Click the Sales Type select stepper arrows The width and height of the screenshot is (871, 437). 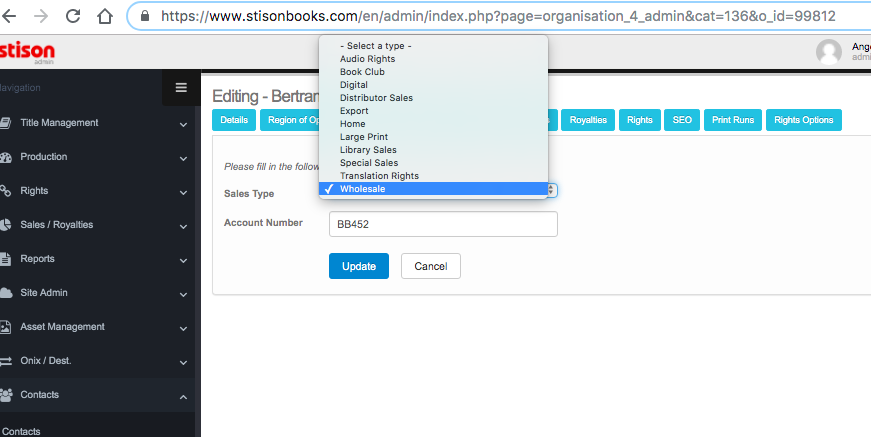pyautogui.click(x=551, y=190)
